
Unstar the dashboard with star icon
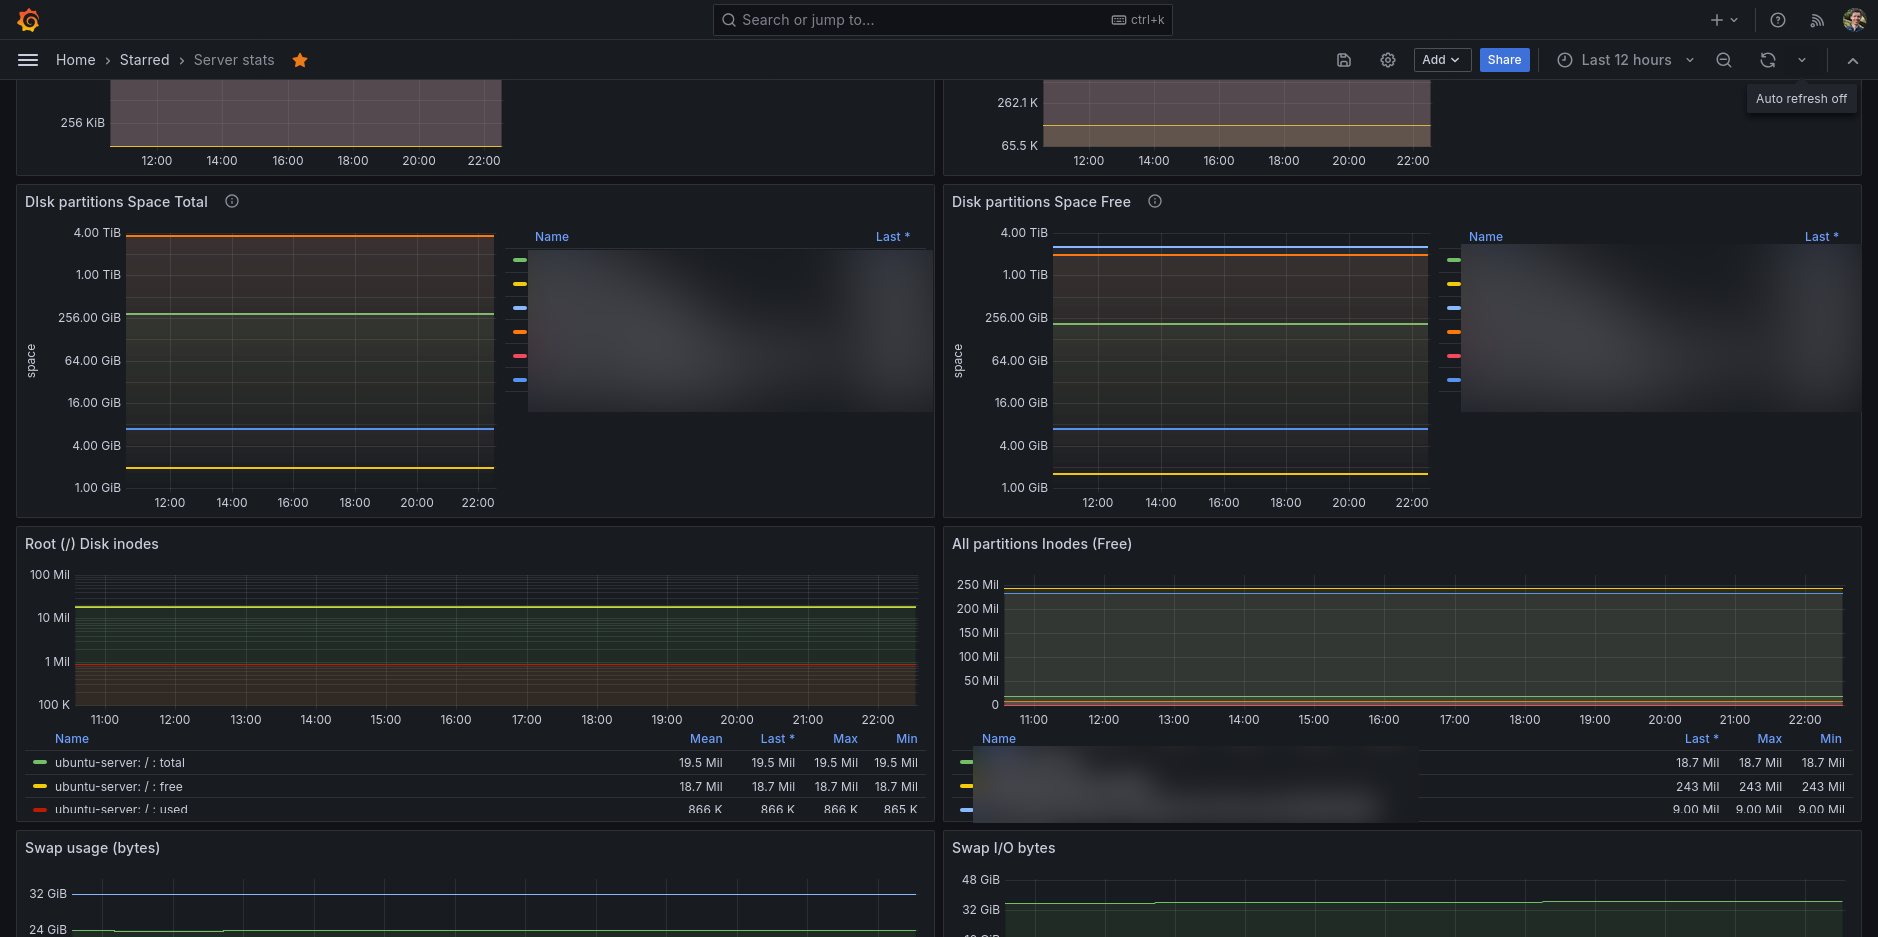pos(300,60)
